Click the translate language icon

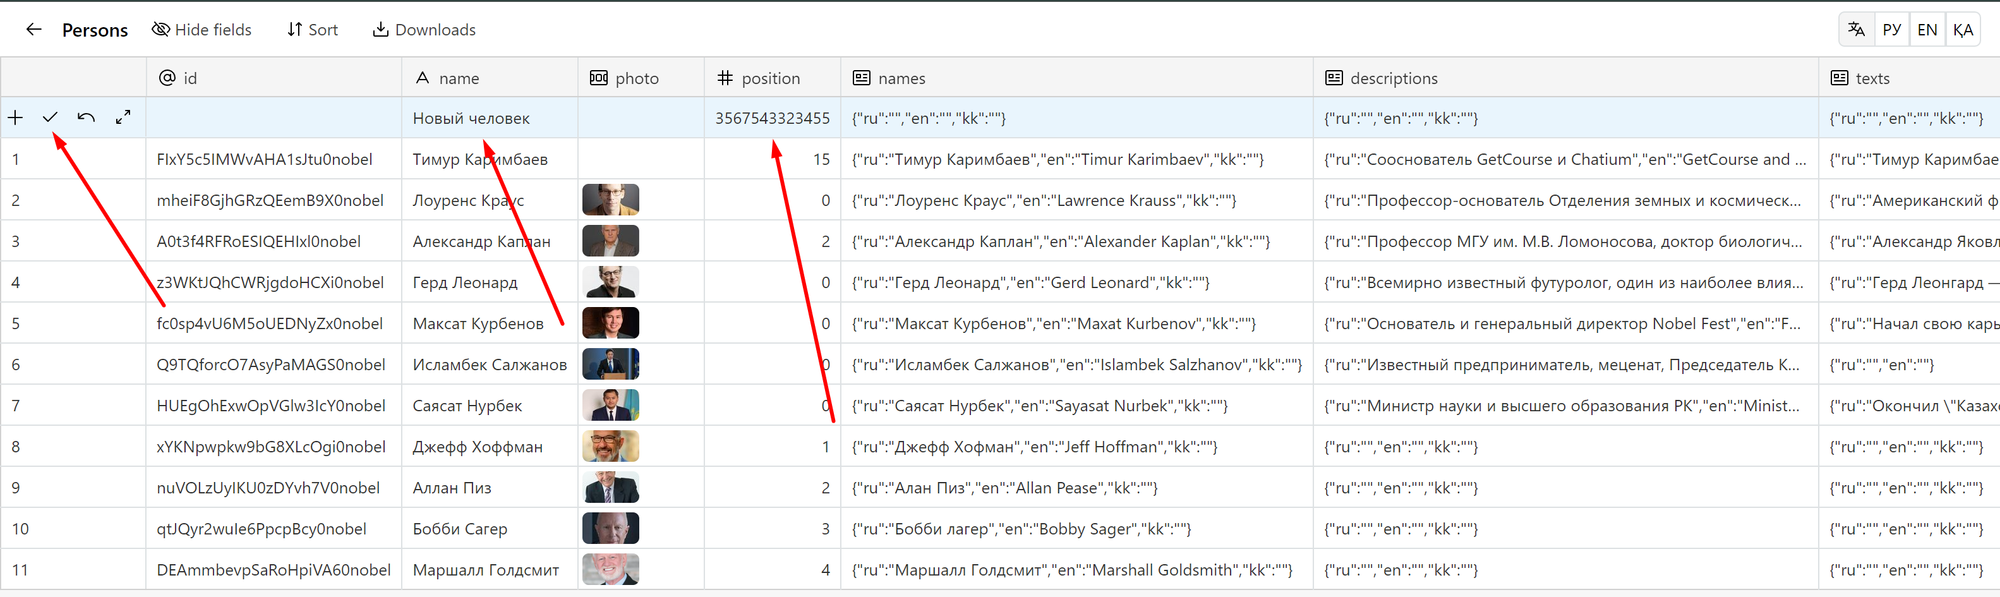pos(1856,29)
